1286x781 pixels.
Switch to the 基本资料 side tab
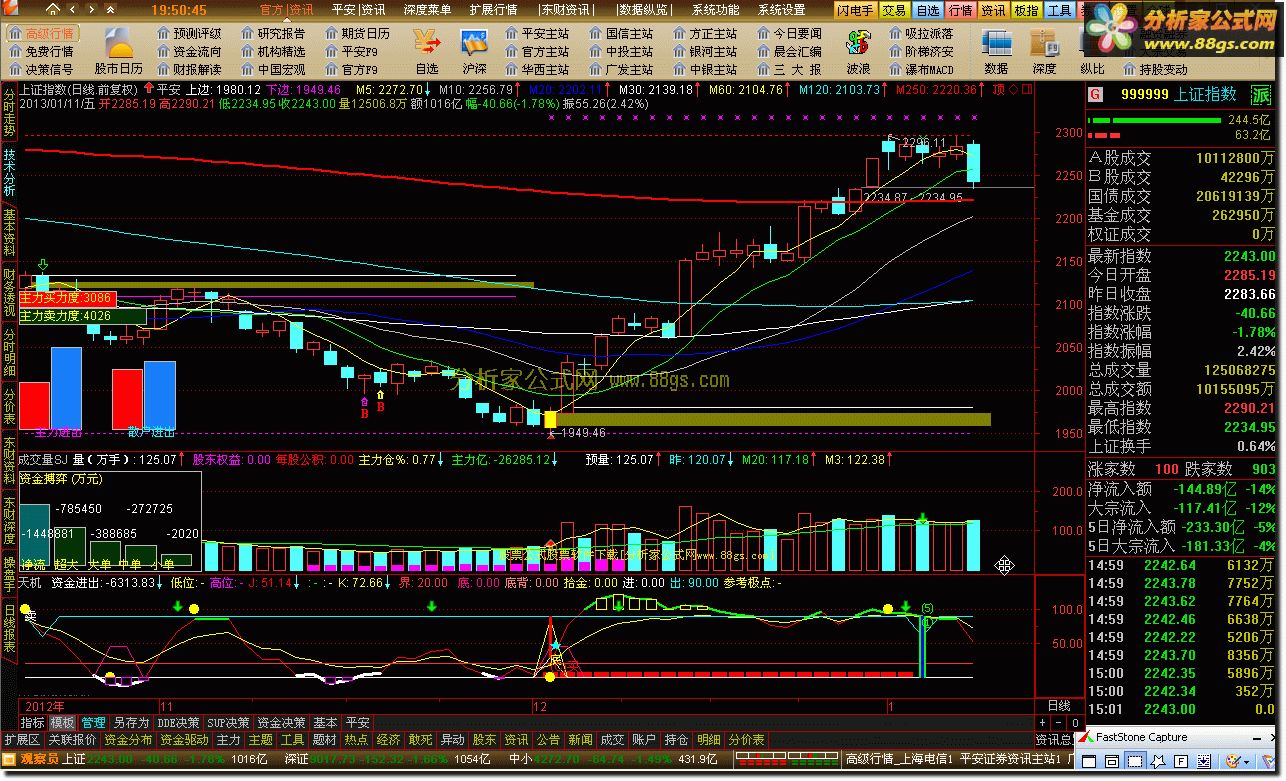pyautogui.click(x=9, y=233)
